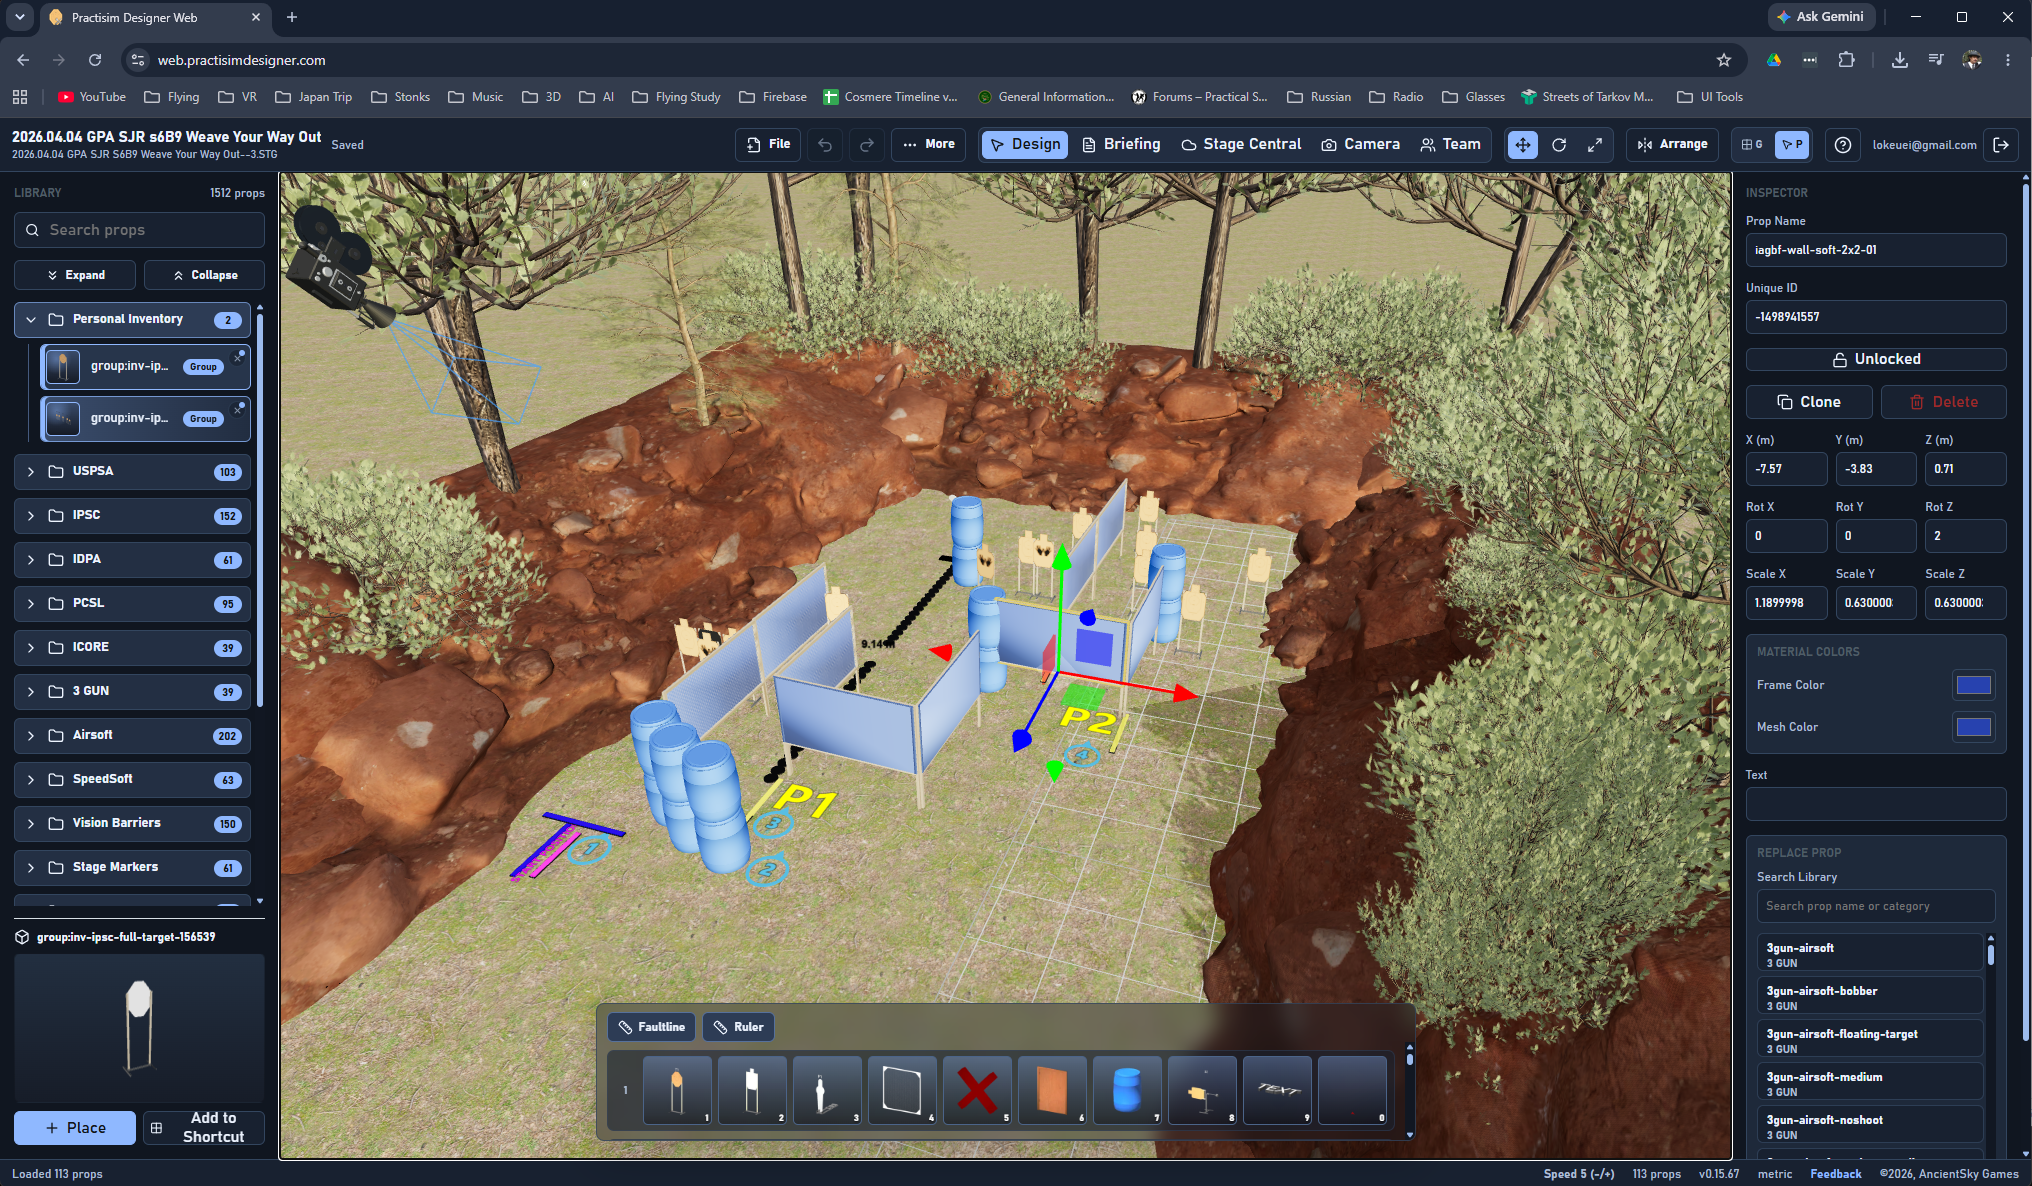
Task: Select the rotate gizmo tool
Action: pos(1559,145)
